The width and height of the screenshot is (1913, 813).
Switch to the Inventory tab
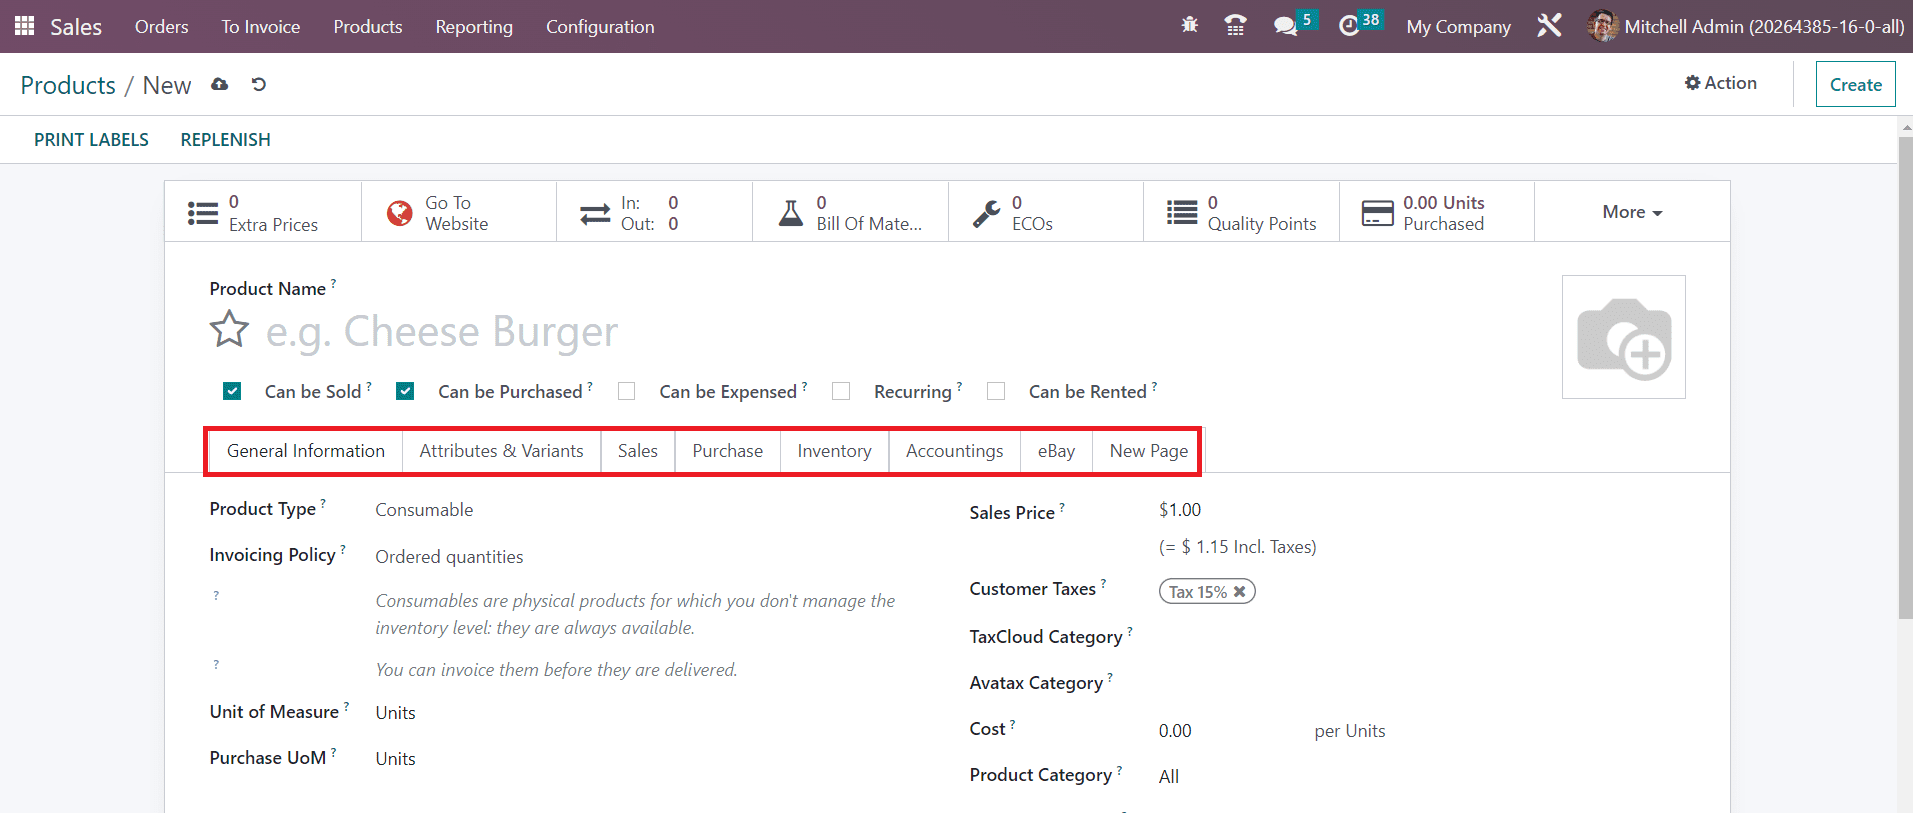(x=834, y=451)
